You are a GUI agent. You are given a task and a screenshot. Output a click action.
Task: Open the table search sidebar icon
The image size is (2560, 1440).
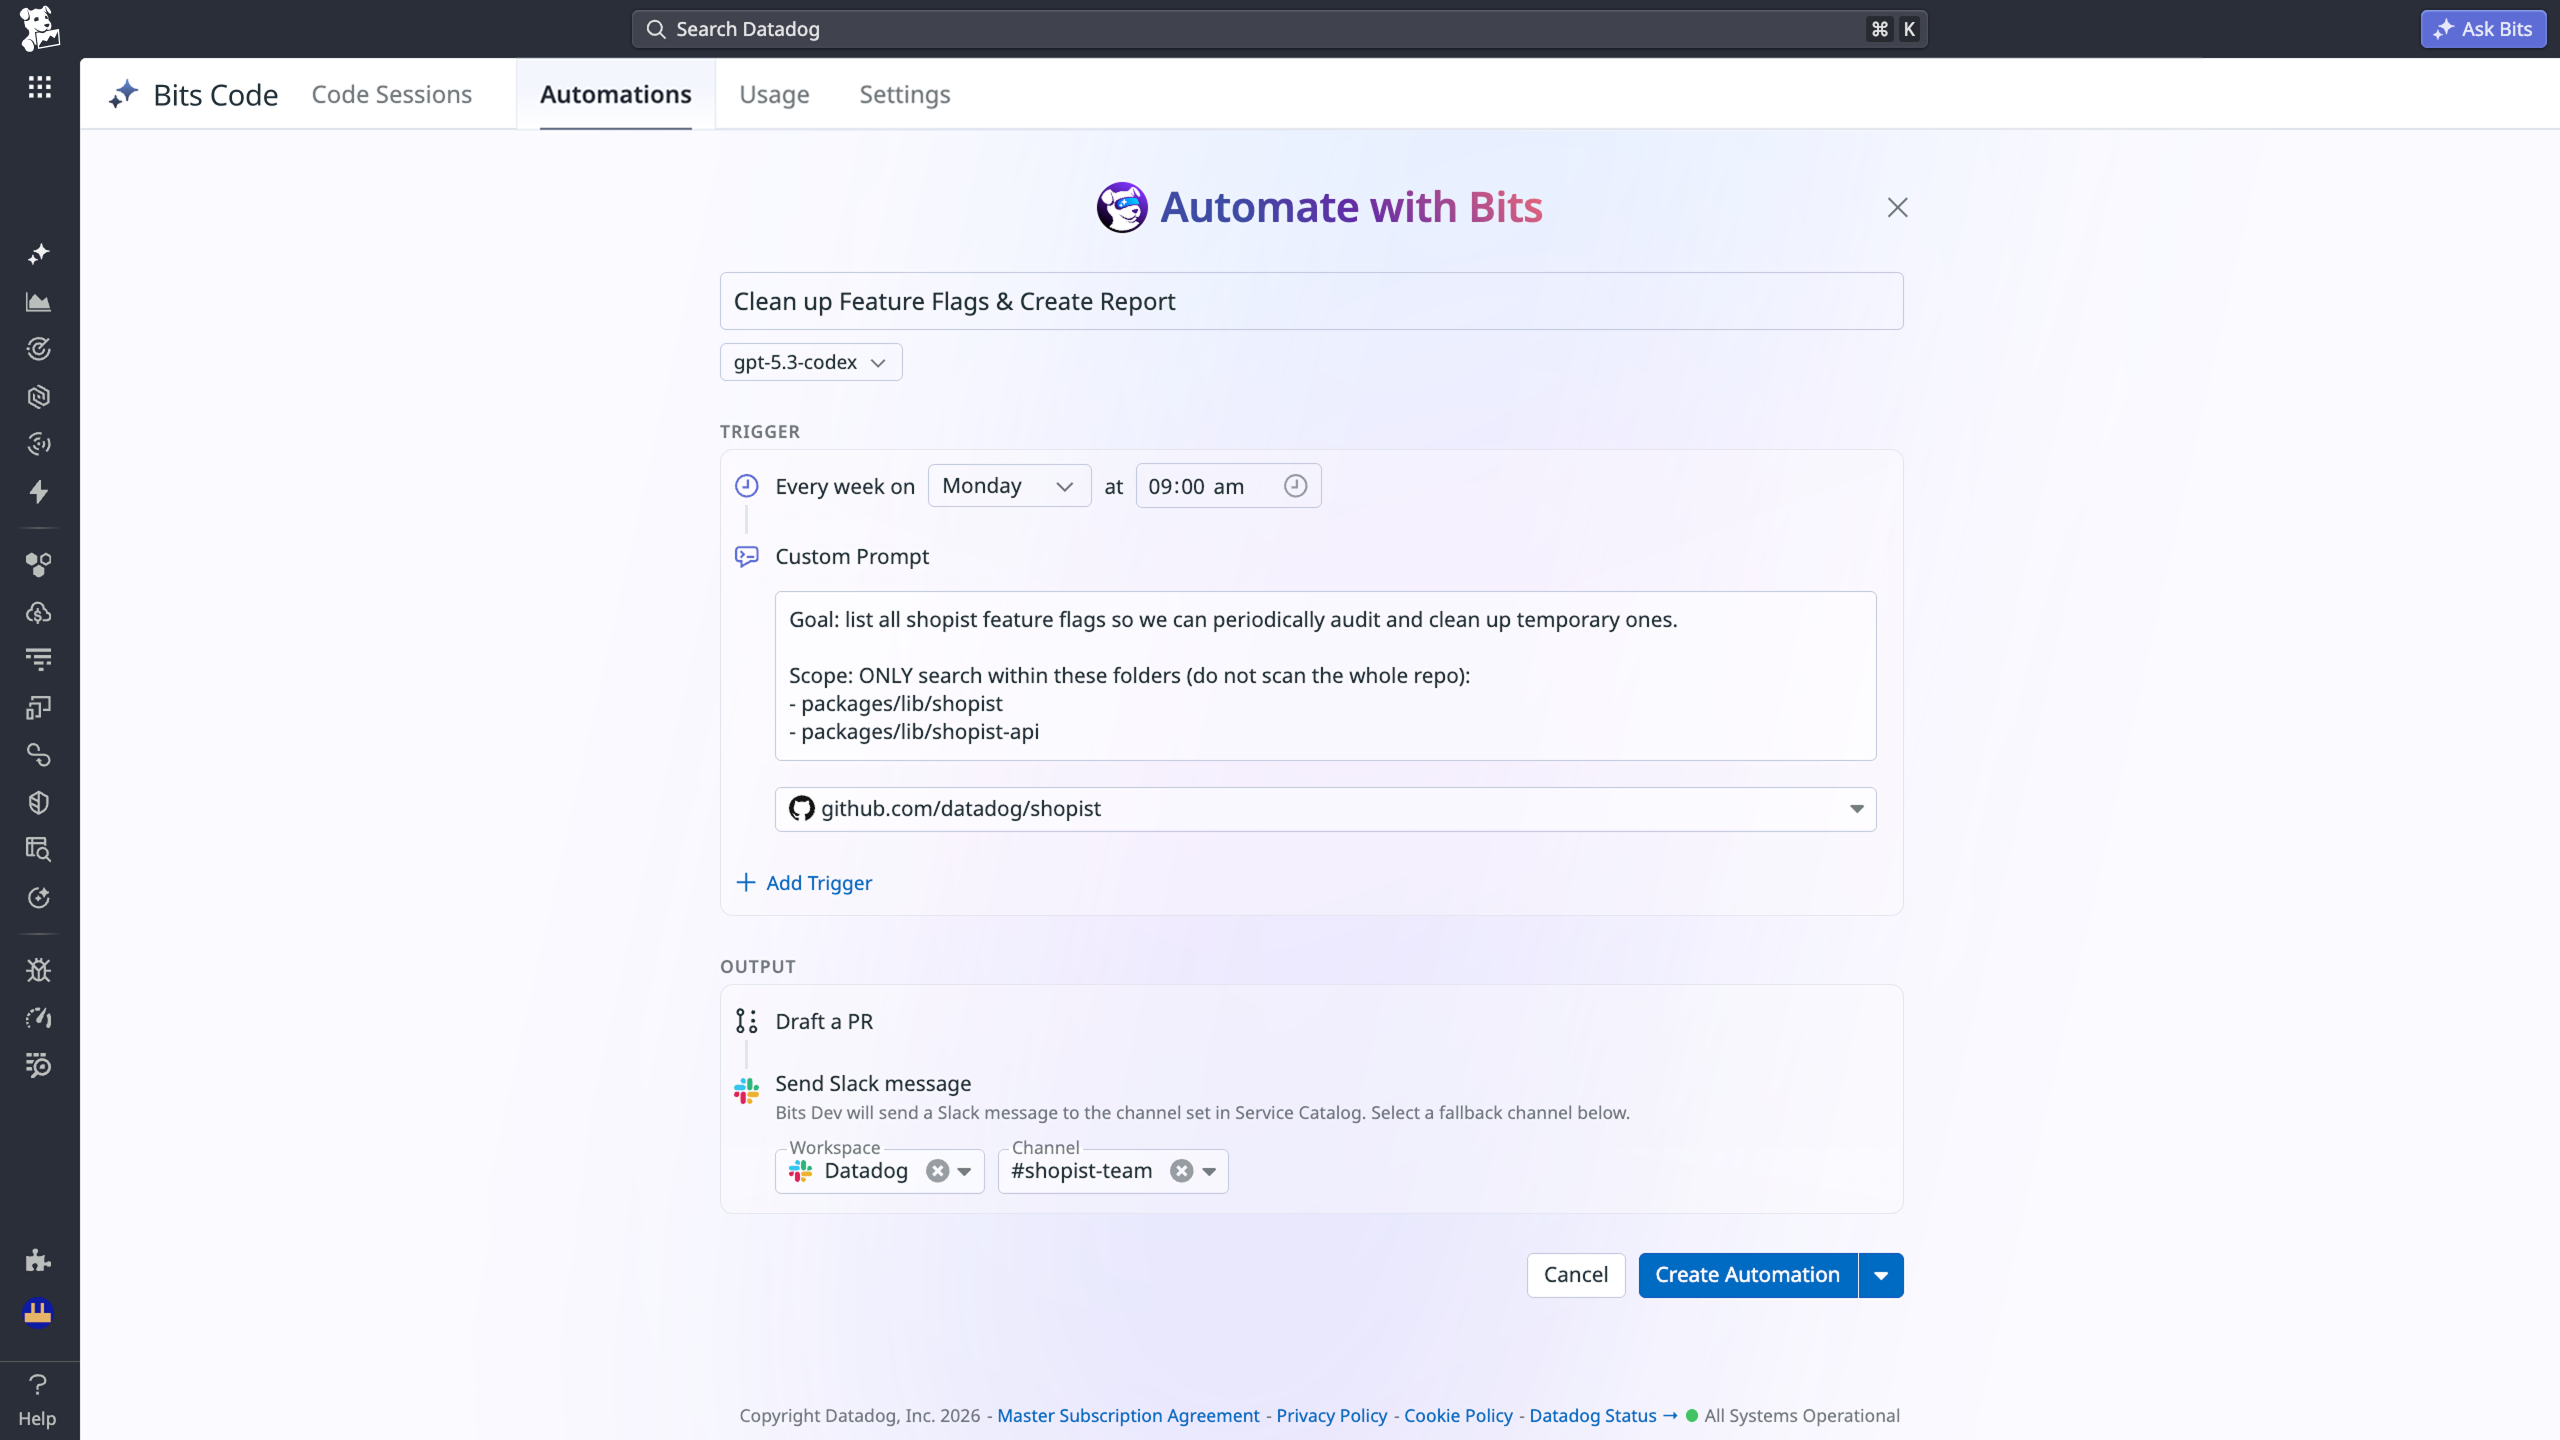39,850
